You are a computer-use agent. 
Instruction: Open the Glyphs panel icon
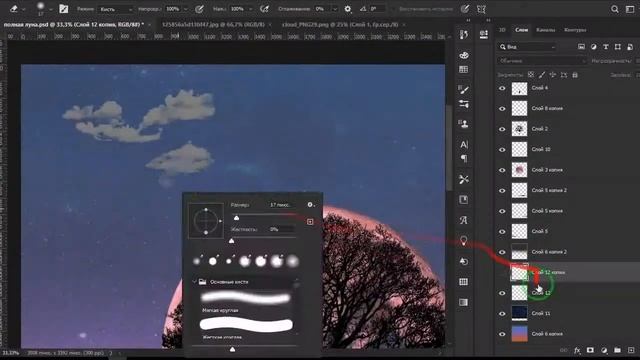(x=464, y=220)
